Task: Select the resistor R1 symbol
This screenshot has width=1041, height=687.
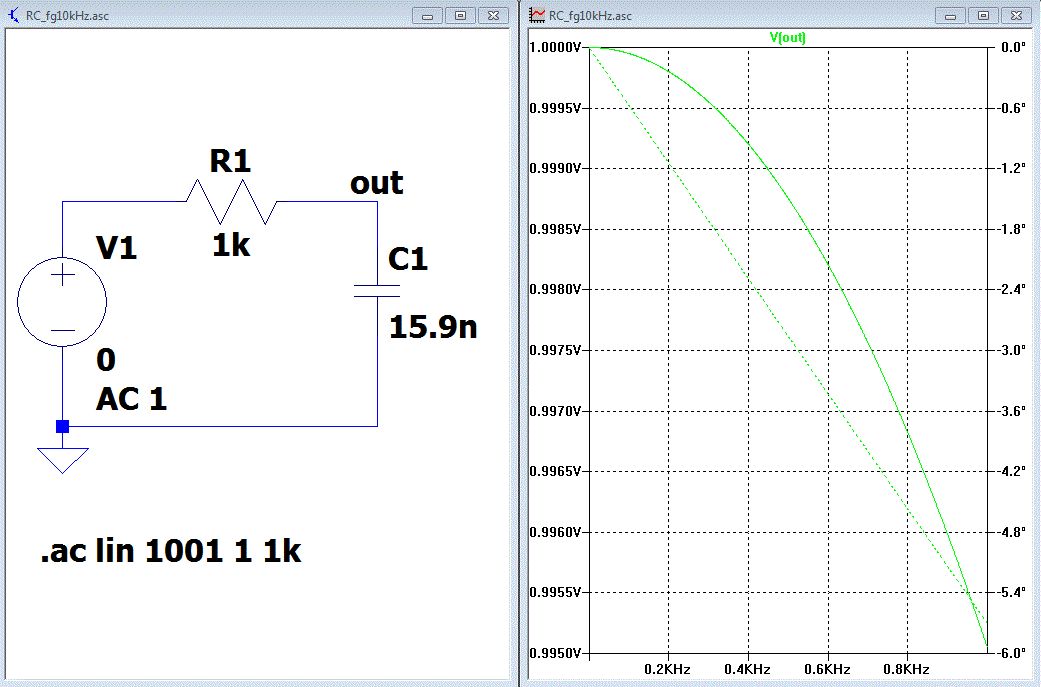Action: 231,201
